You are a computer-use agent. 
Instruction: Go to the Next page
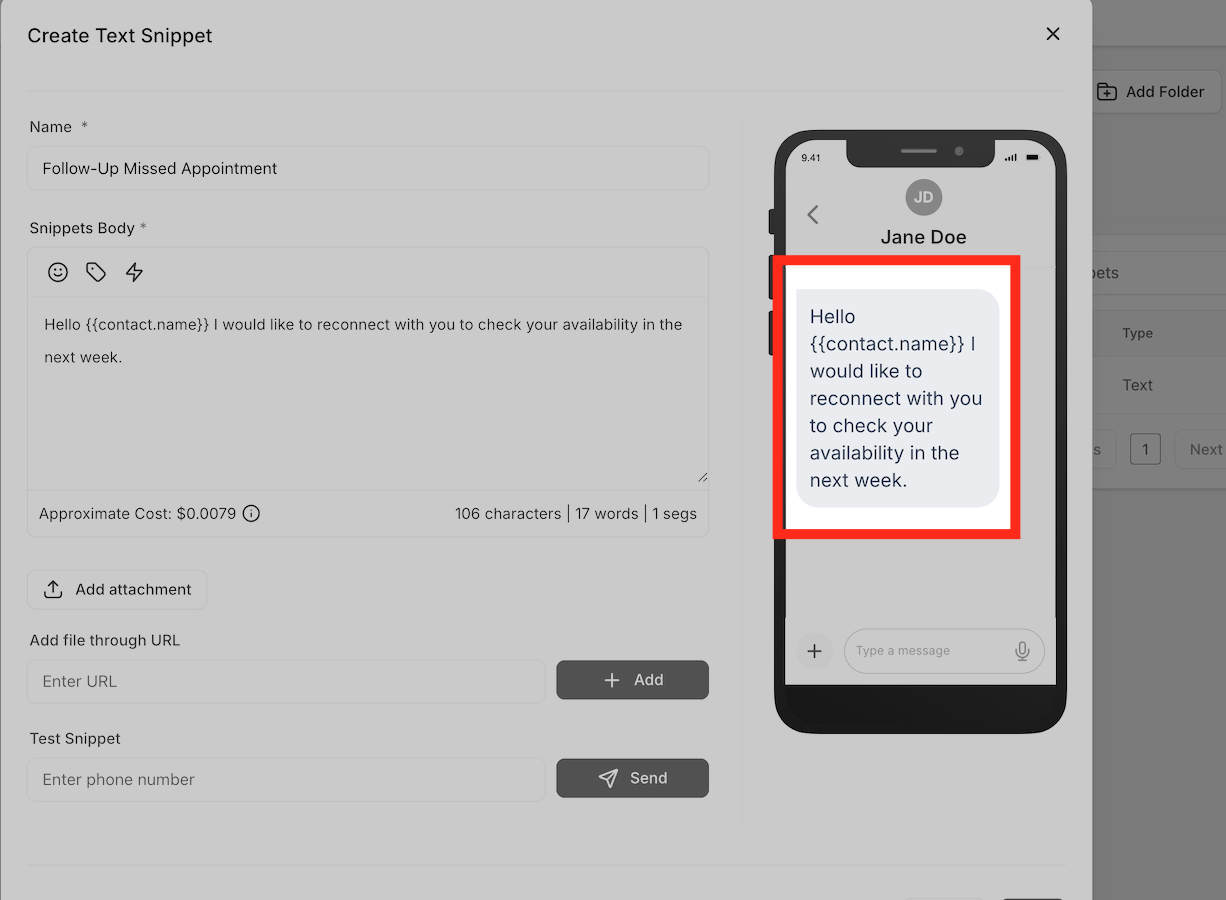pyautogui.click(x=1203, y=449)
